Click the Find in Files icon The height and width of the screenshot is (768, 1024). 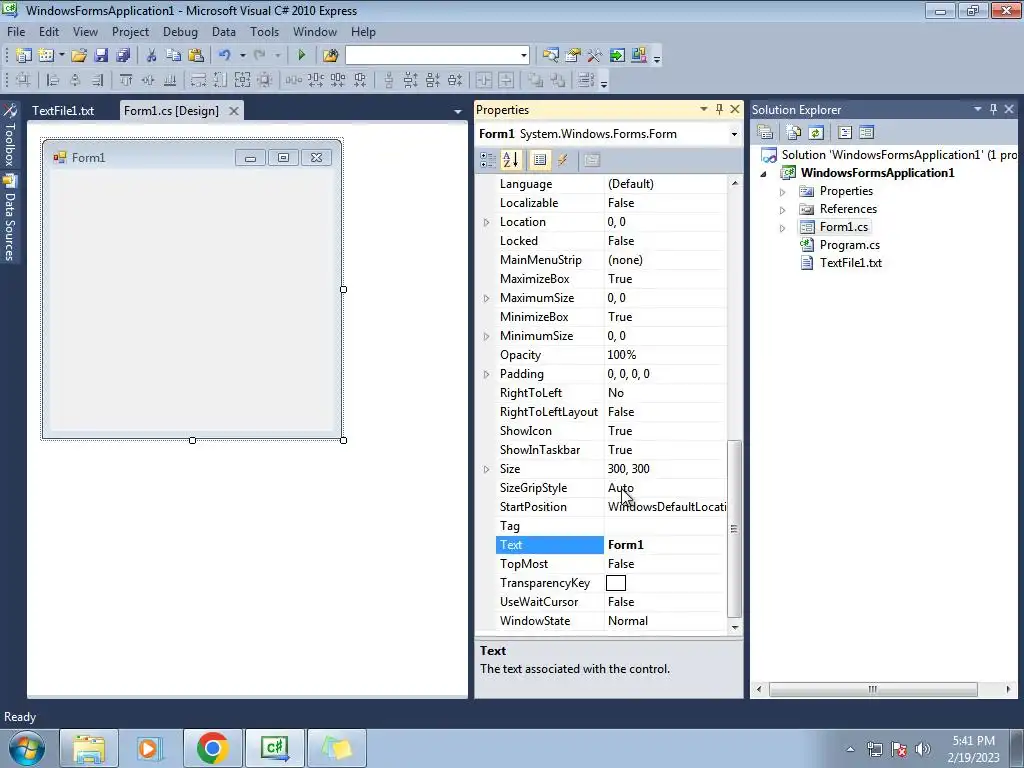pos(330,56)
